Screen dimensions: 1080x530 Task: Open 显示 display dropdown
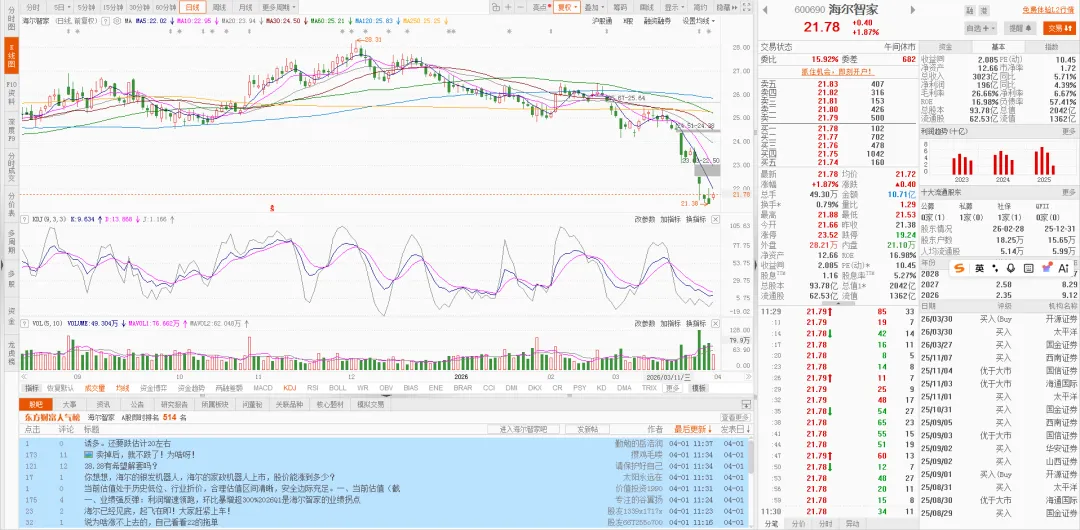[674, 7]
